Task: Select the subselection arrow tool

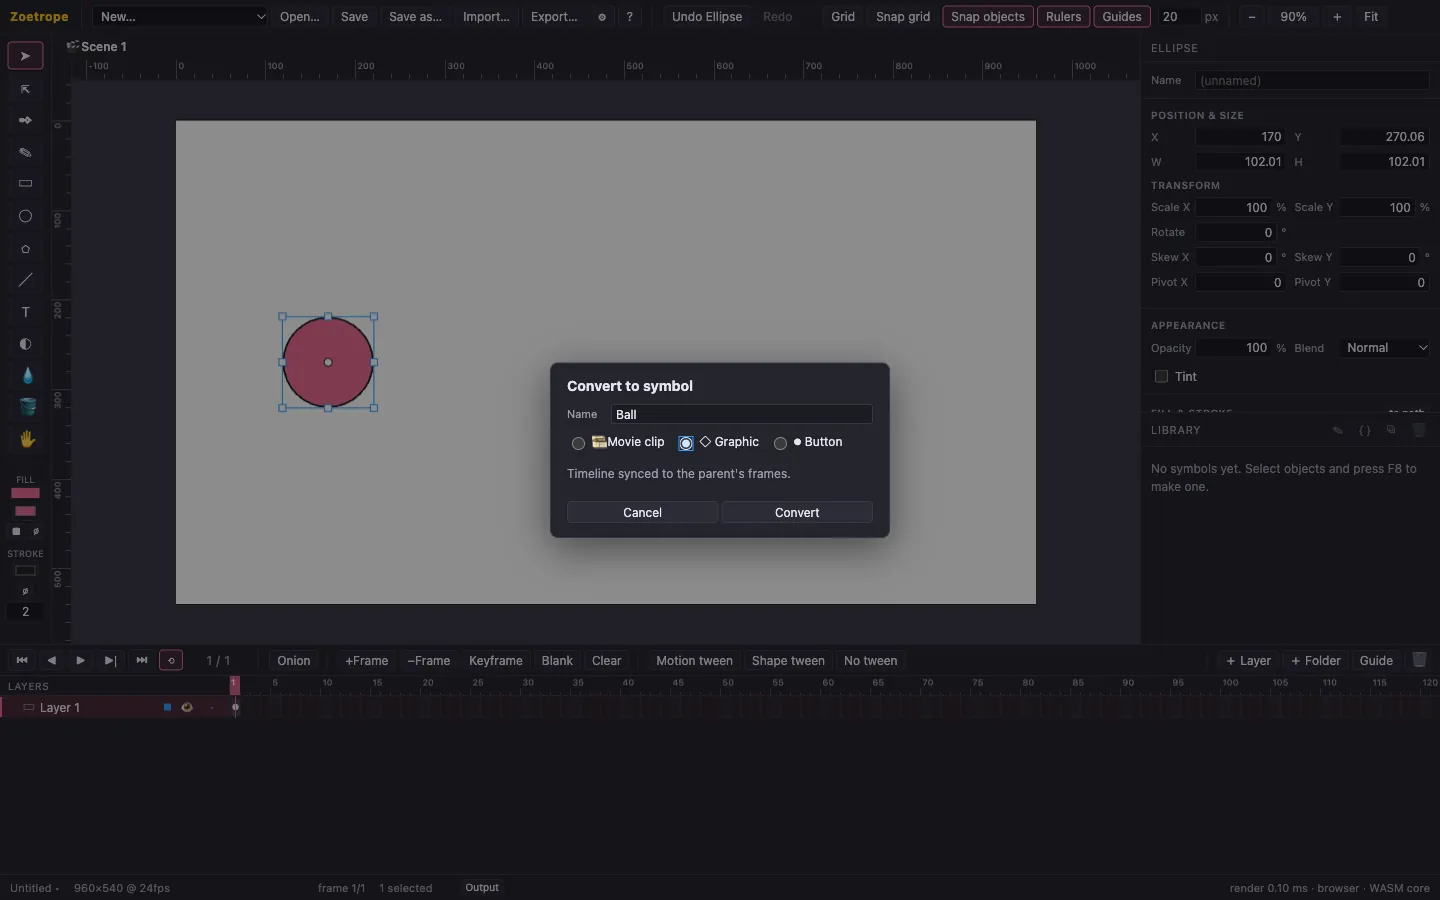Action: coord(25,89)
